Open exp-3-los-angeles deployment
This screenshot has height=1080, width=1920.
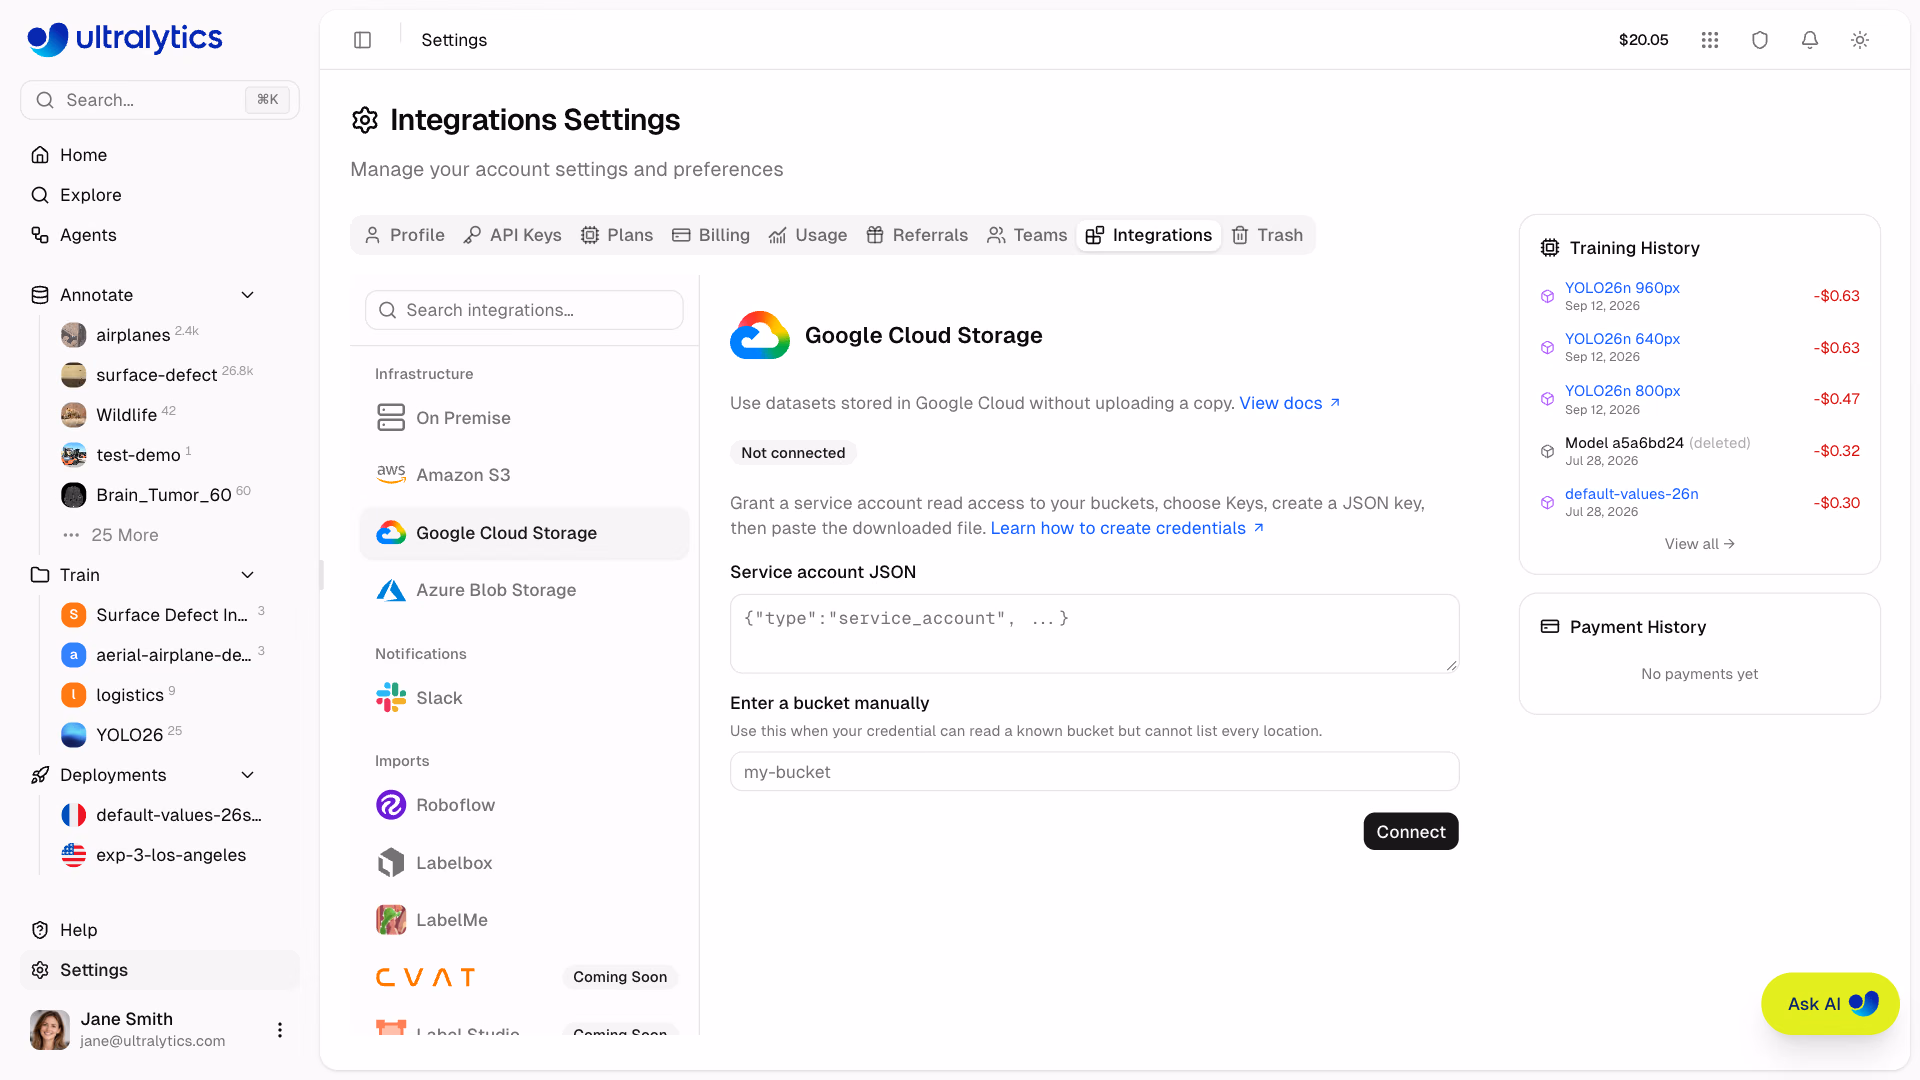click(170, 855)
